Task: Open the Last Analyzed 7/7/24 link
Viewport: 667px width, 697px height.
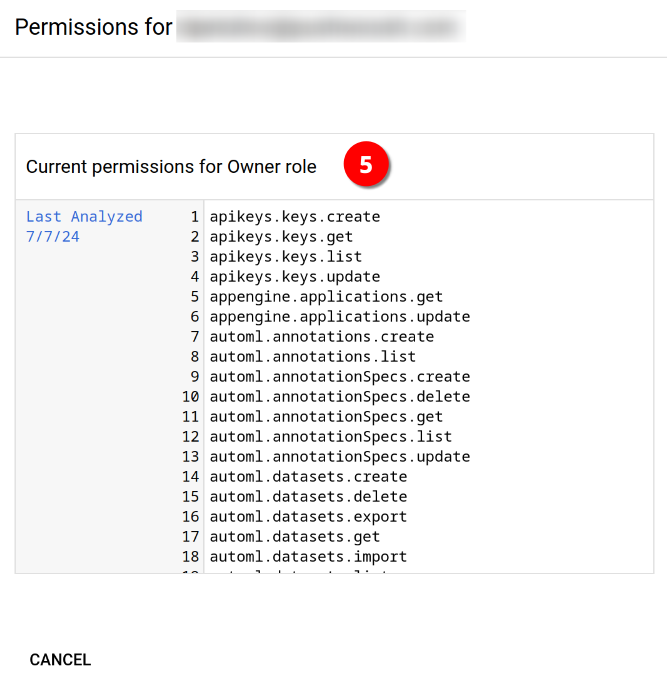Action: click(x=84, y=226)
